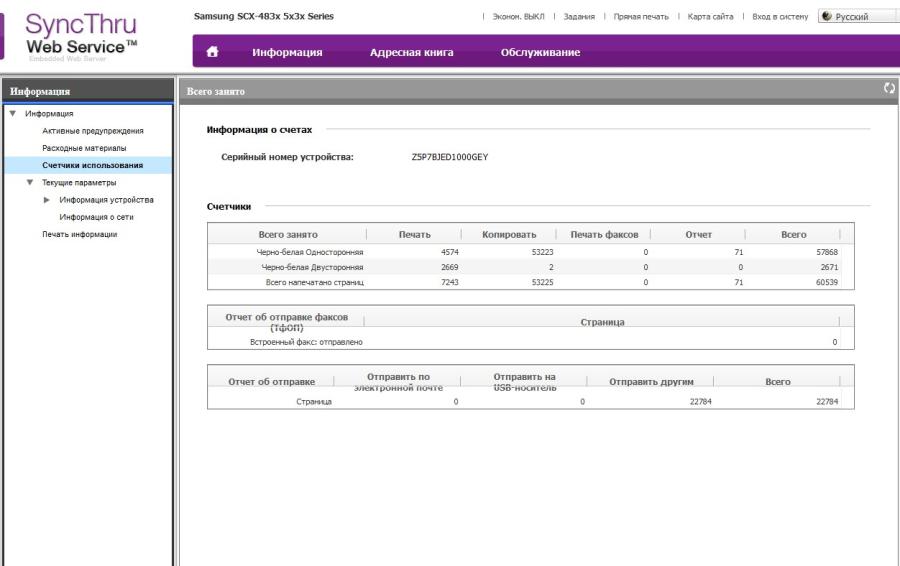Open the Задания link
The width and height of the screenshot is (900, 566).
578,17
